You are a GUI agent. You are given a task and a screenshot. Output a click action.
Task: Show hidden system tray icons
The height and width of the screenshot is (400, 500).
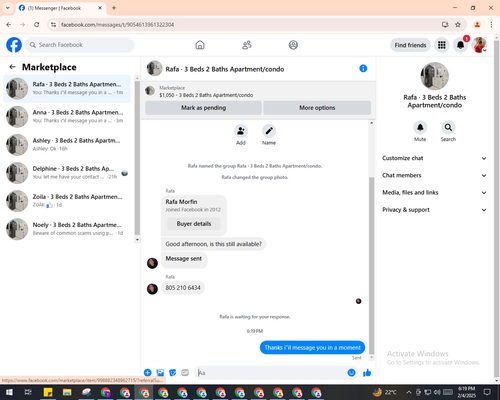[x=409, y=392]
